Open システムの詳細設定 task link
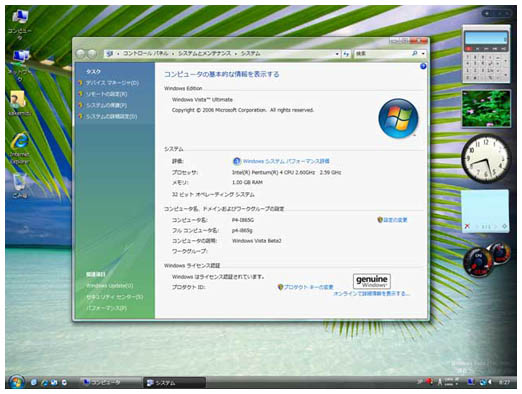Image resolution: width=522 pixels, height=394 pixels. tap(111, 117)
